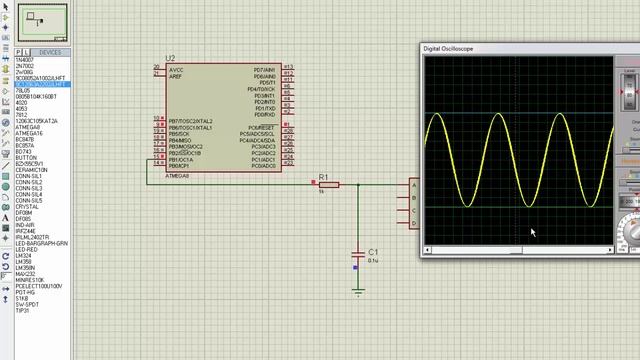The height and width of the screenshot is (360, 640).
Task: Open the 2D Graphics Symbols tool
Action: tap(5, 228)
